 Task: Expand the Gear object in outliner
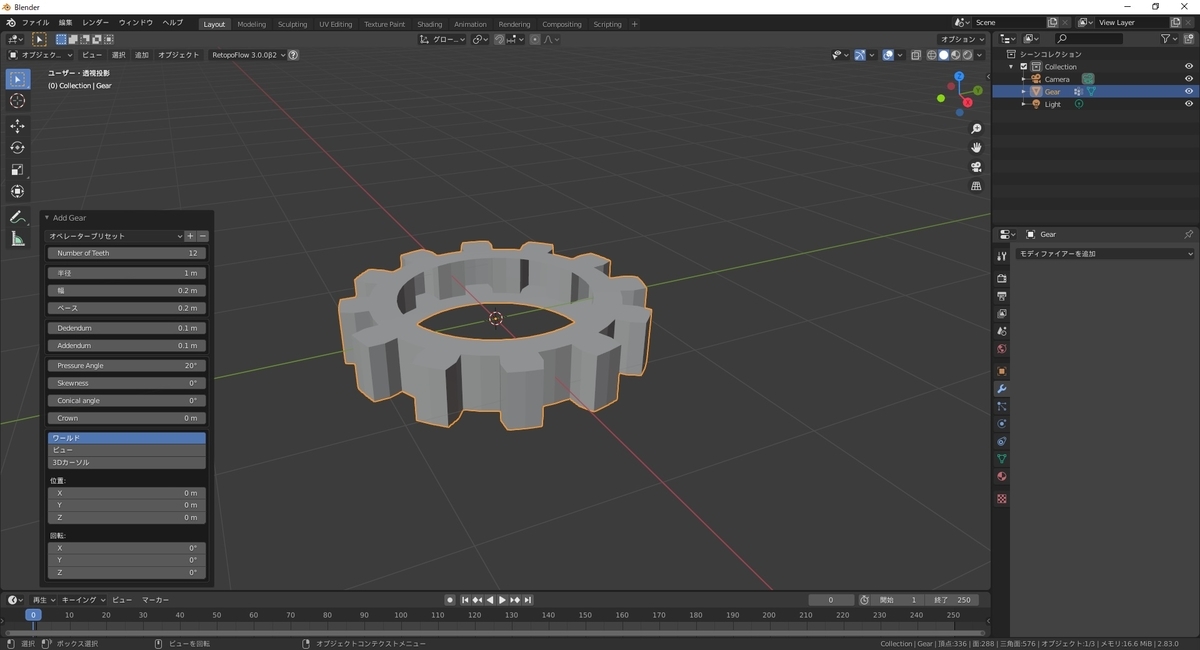(x=1023, y=91)
